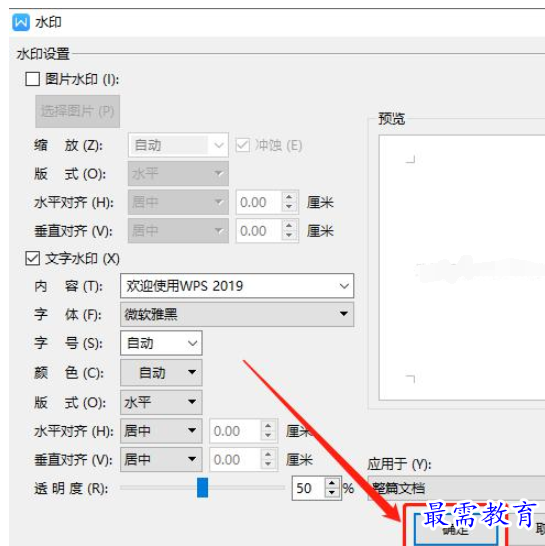This screenshot has width=545, height=546.
Task: Increase picture horizontal offset with up arrow
Action: point(289,197)
